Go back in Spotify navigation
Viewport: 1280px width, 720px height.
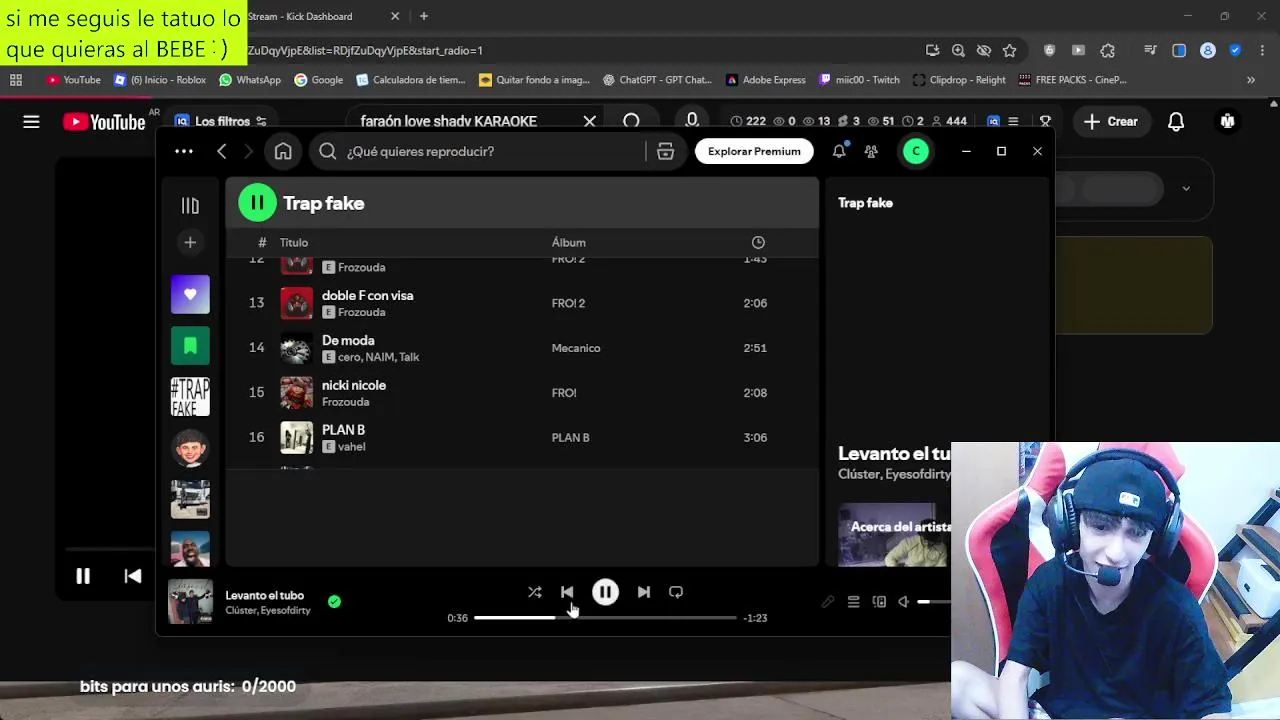click(222, 151)
